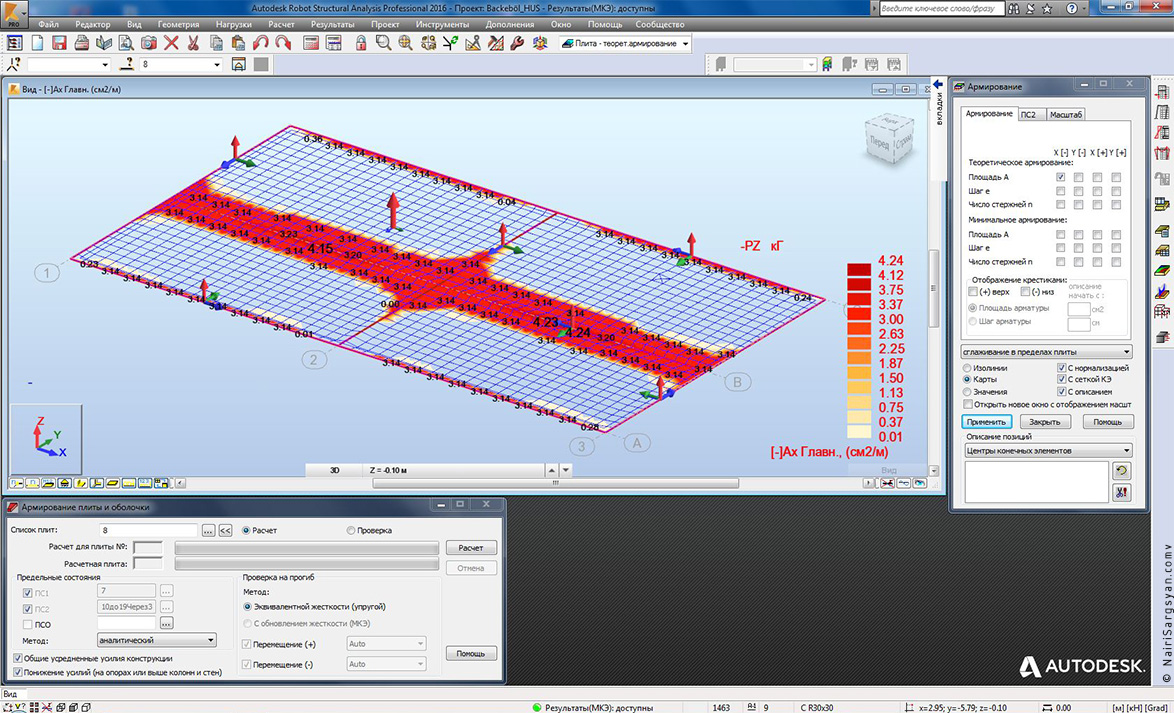Click the house-shaped view icon below 3D view
Screen dimensions: 1174x713
65,483
